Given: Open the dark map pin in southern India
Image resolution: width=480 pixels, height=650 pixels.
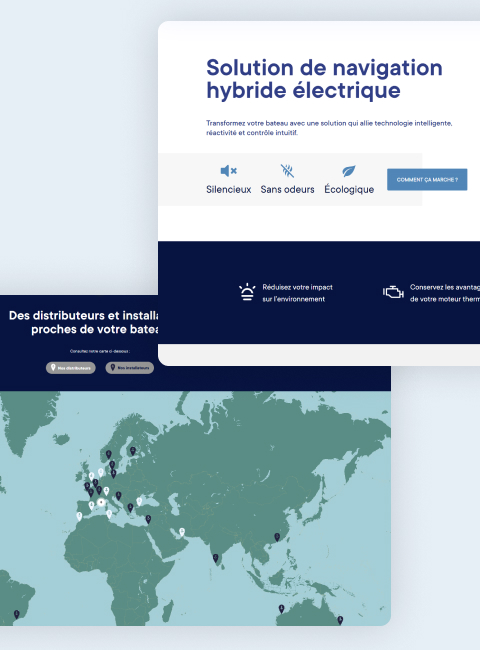Looking at the screenshot, I should click(x=216, y=558).
